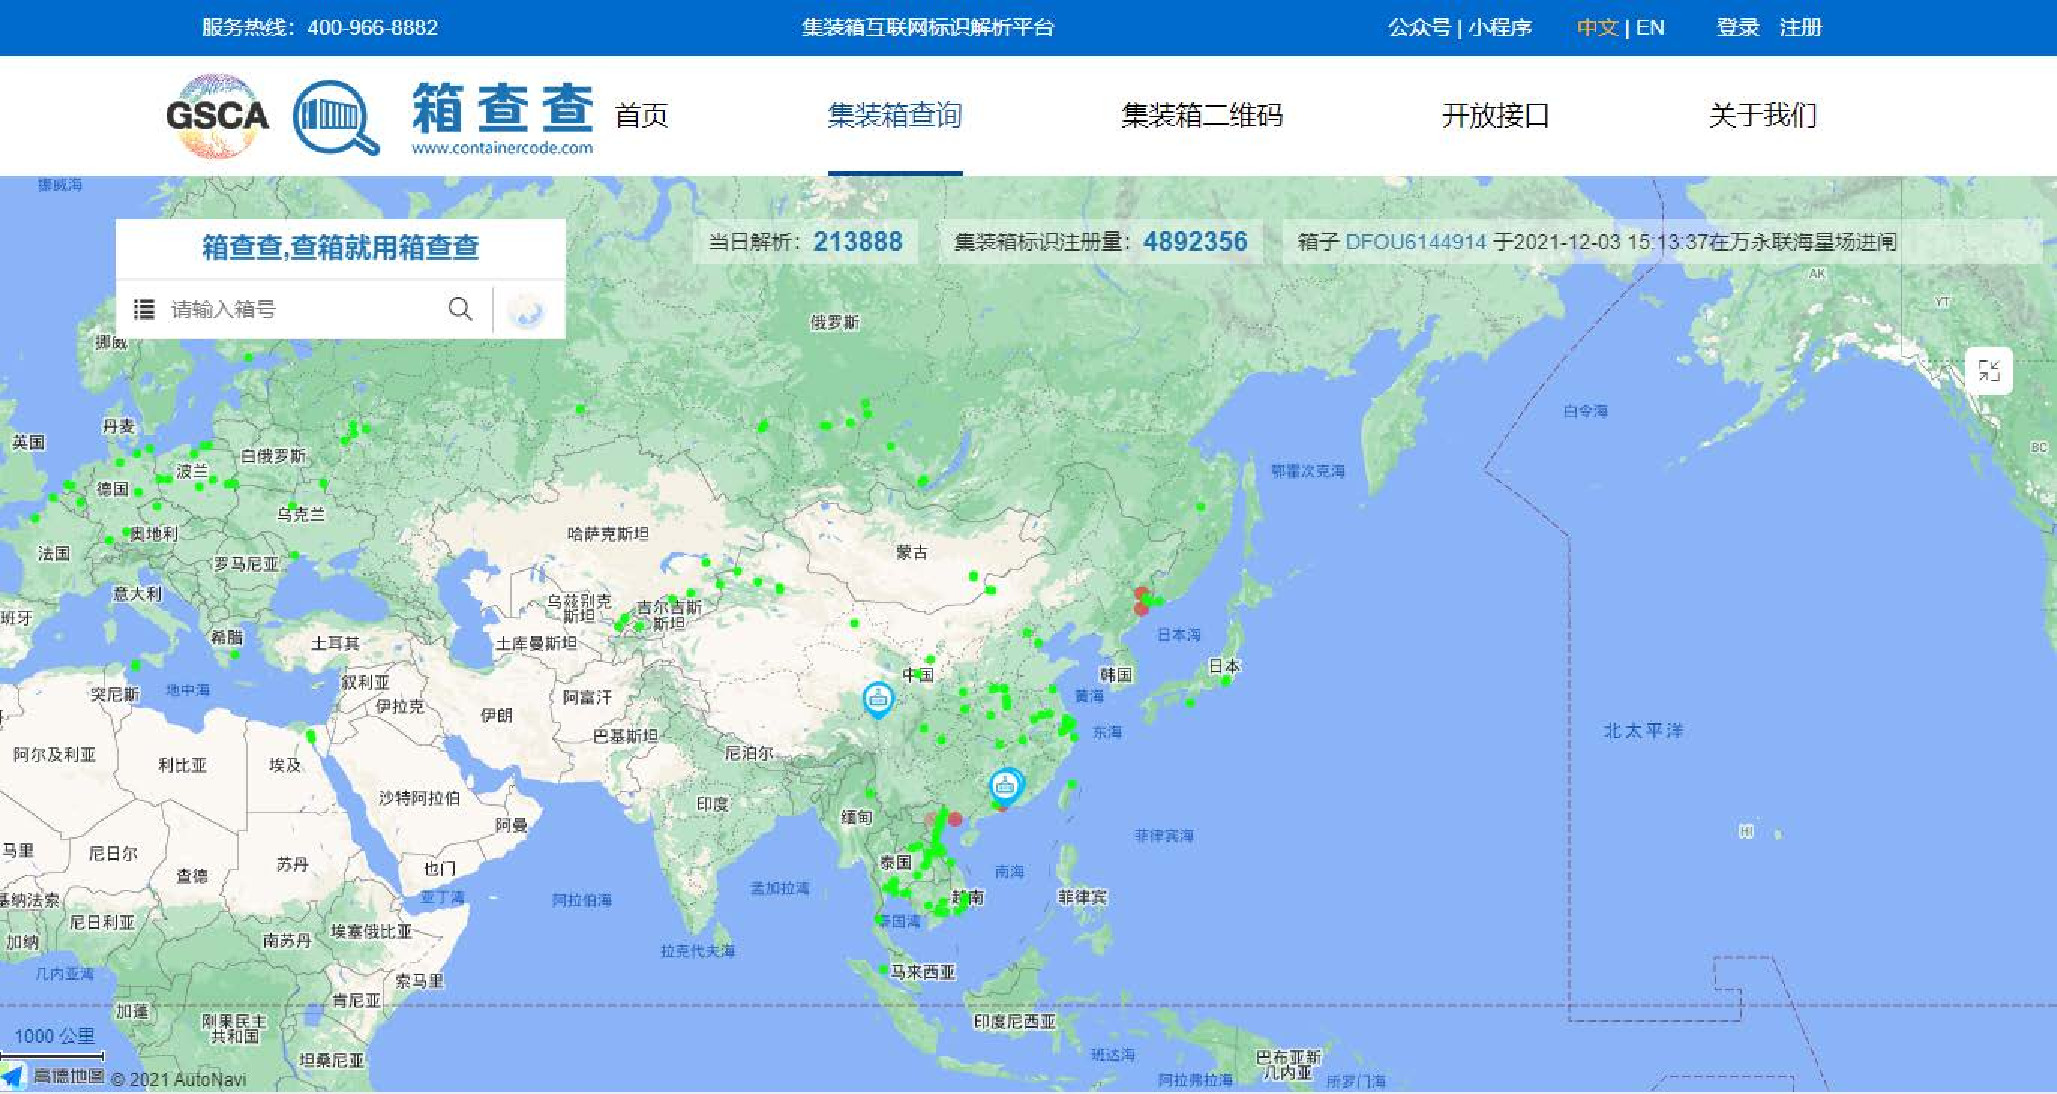The height and width of the screenshot is (1094, 2057).
Task: Click the 阿尔及利亚 map label
Action: [x=54, y=754]
